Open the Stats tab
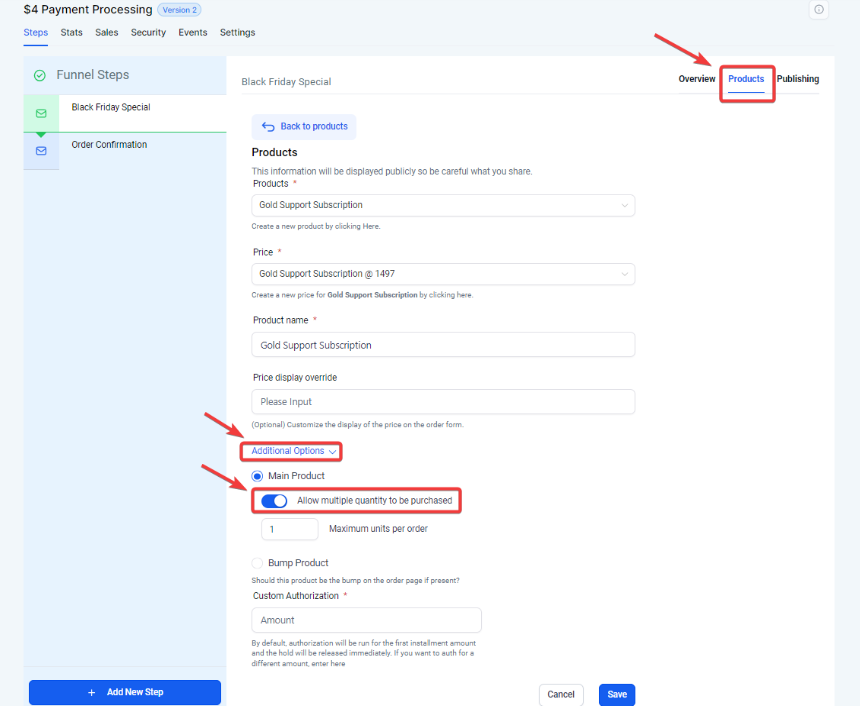860x723 pixels. 71,32
